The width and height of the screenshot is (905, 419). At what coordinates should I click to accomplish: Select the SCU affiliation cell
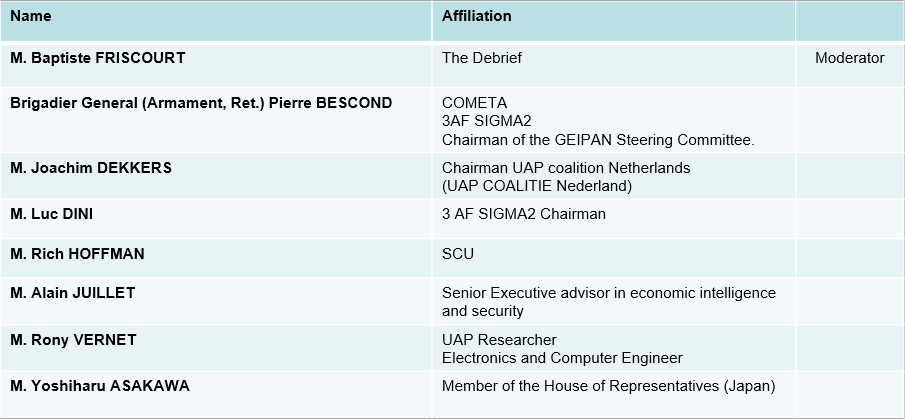[x=458, y=254]
